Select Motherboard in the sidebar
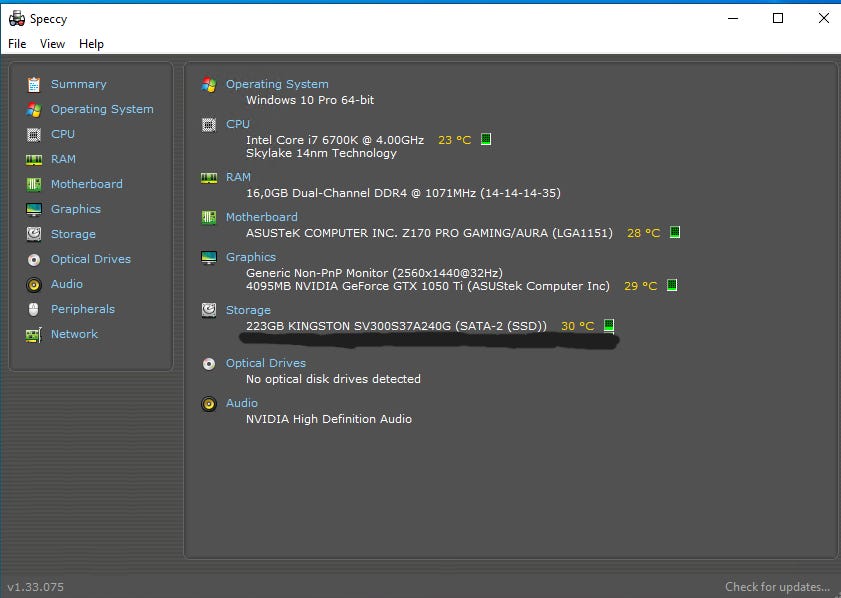The width and height of the screenshot is (841, 598). (86, 184)
